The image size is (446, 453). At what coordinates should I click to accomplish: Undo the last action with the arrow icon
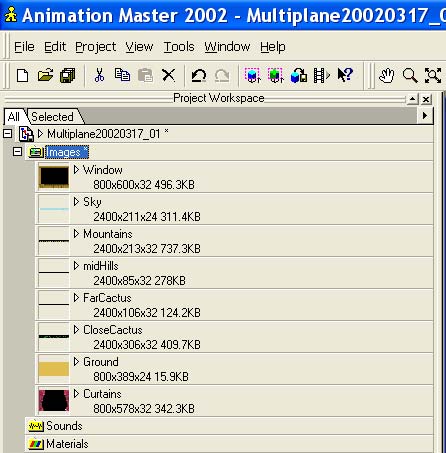tap(199, 75)
